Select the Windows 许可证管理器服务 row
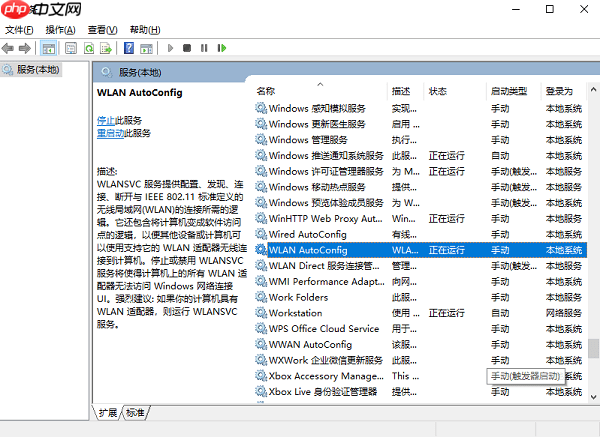The height and width of the screenshot is (437, 600). [x=419, y=171]
